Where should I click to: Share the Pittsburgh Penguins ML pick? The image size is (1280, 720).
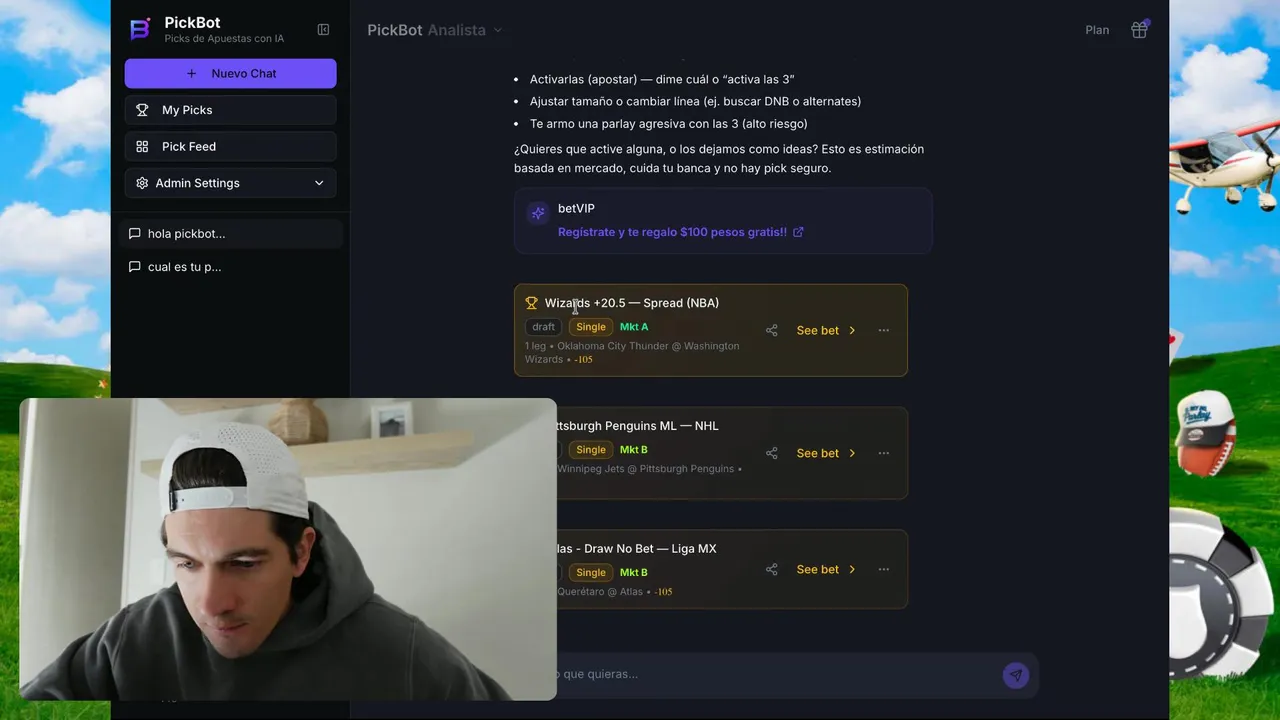click(x=771, y=453)
